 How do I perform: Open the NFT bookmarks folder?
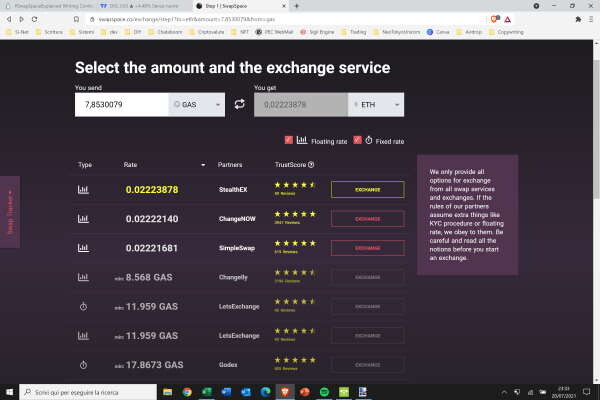pyautogui.click(x=240, y=32)
